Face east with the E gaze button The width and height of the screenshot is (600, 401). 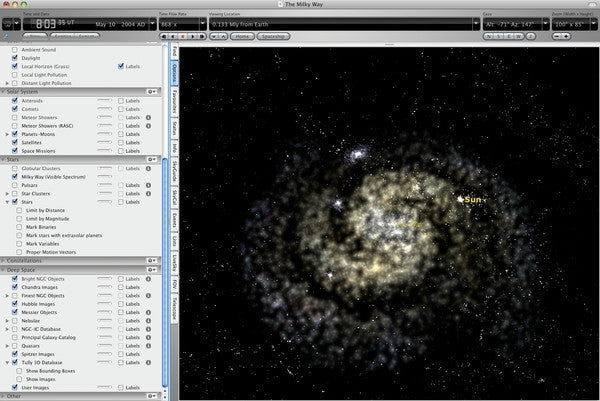509,36
